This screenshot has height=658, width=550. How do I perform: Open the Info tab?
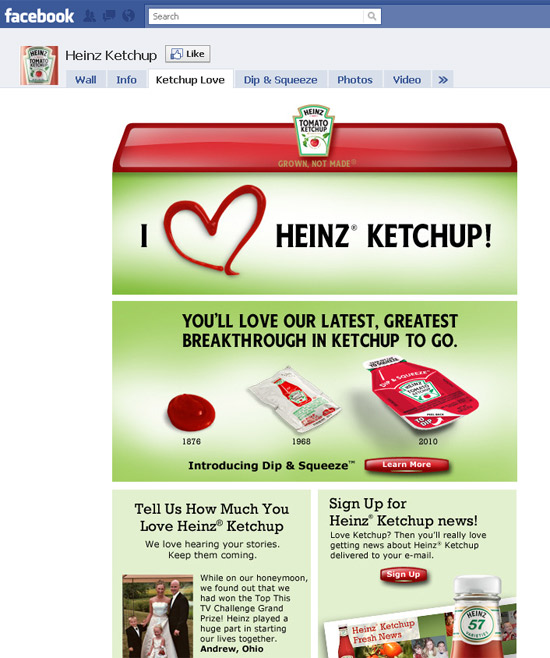click(126, 79)
